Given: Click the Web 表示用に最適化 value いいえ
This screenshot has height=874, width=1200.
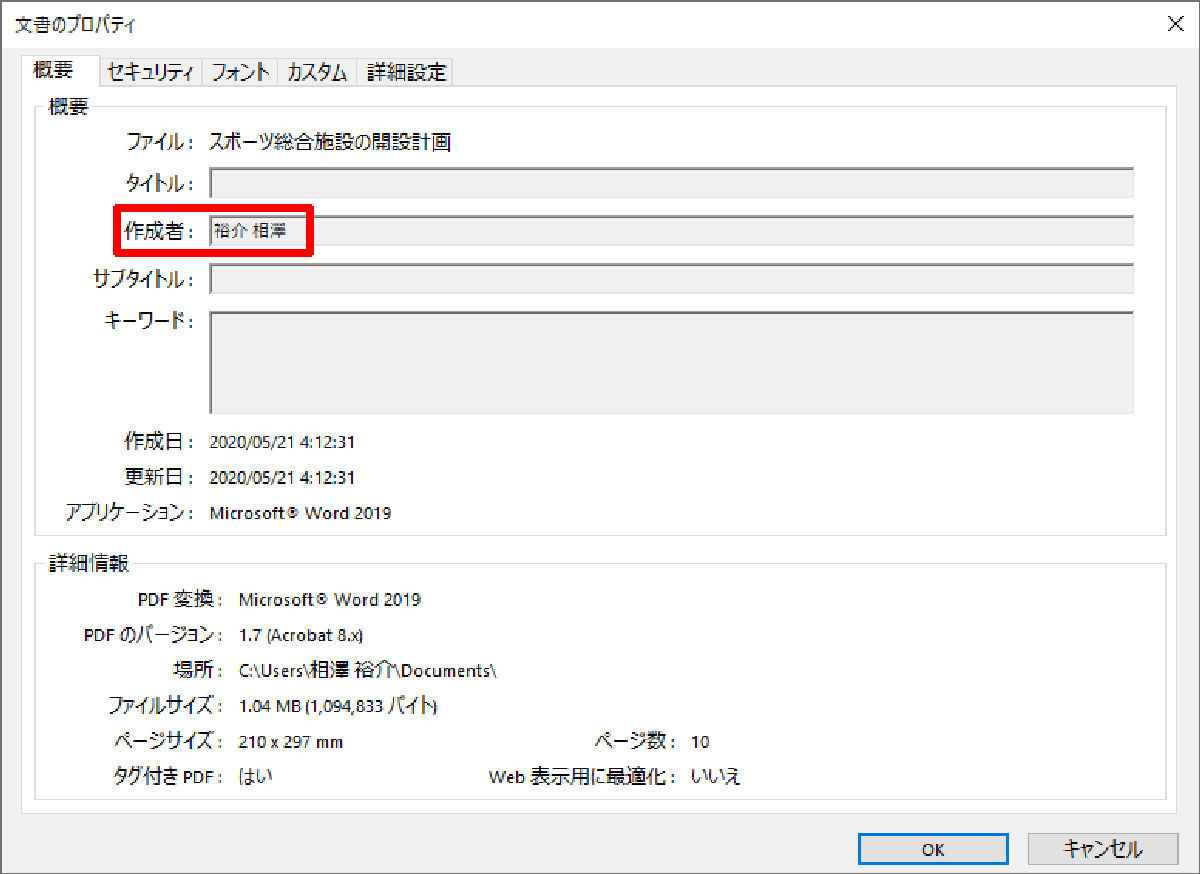Looking at the screenshot, I should (716, 777).
